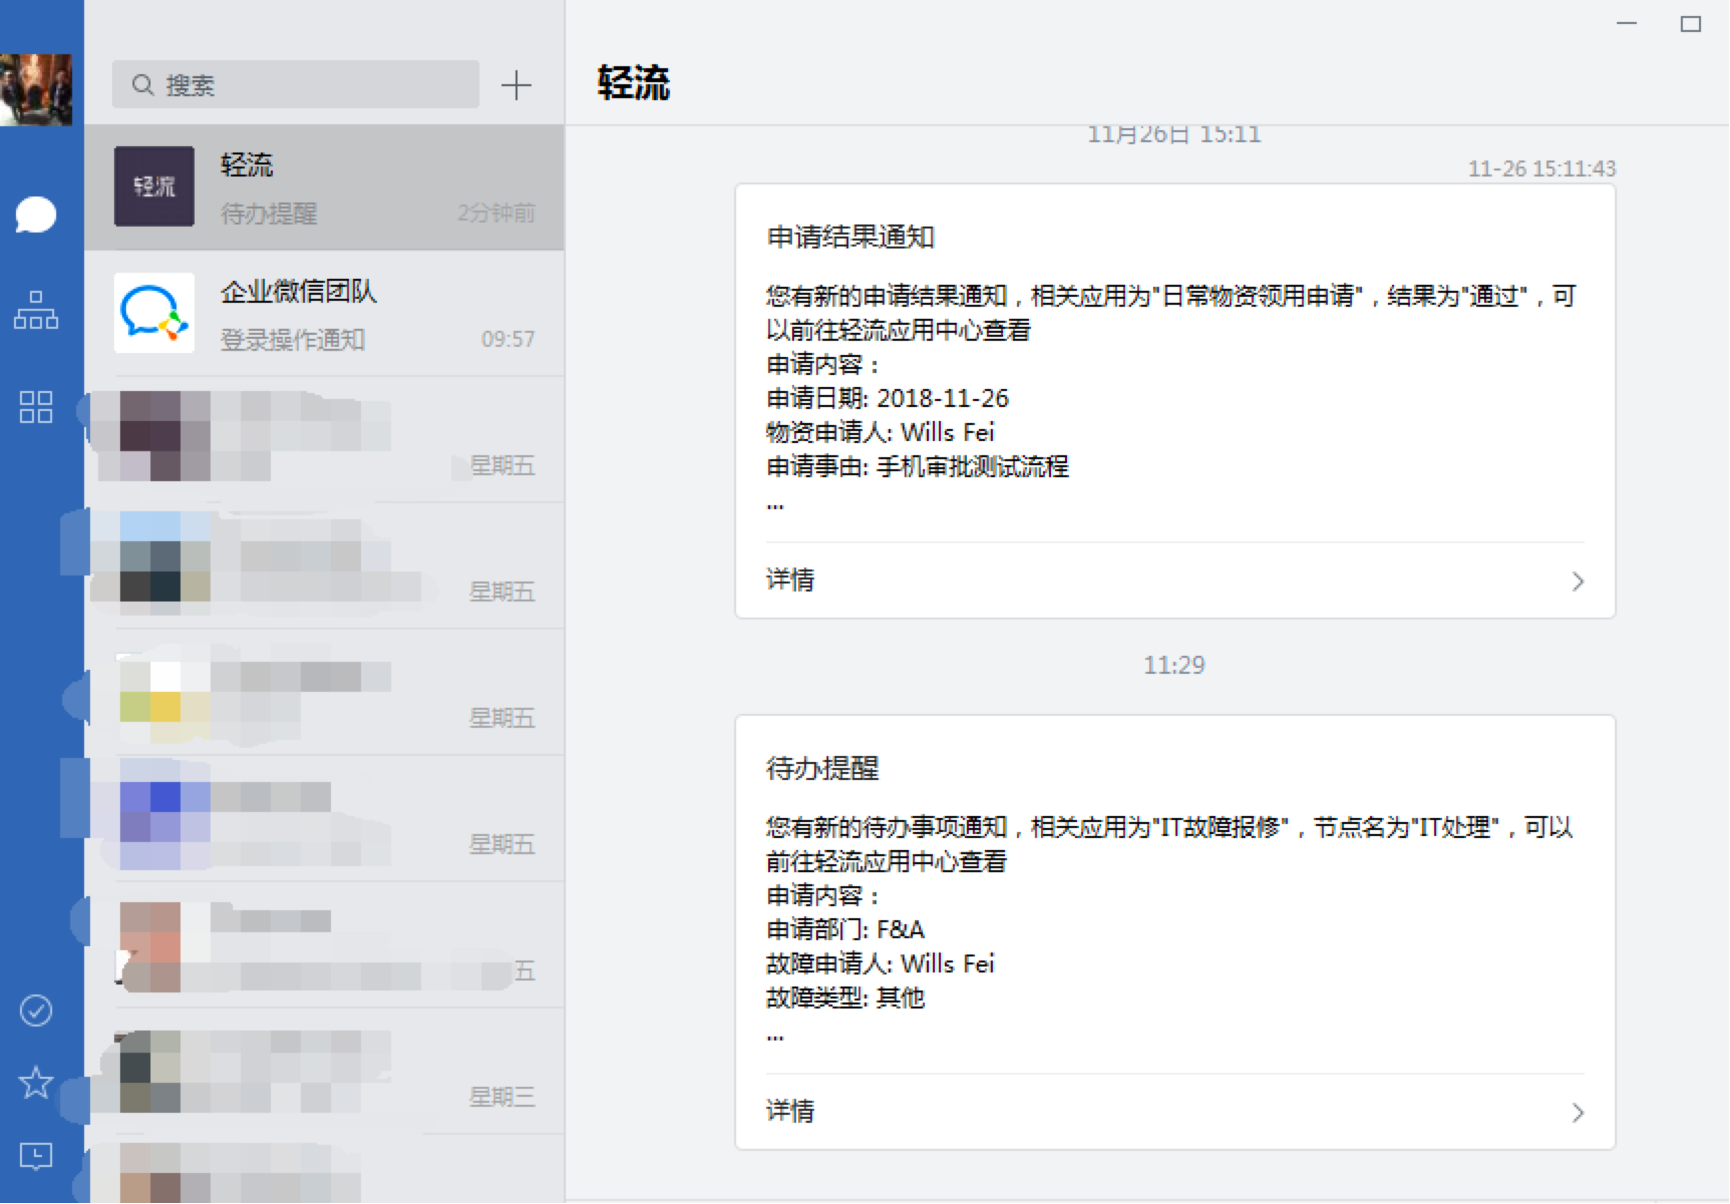The image size is (1730, 1204).
Task: Click the 申请事由: 手机审批测试流程 line
Action: pyautogui.click(x=917, y=466)
